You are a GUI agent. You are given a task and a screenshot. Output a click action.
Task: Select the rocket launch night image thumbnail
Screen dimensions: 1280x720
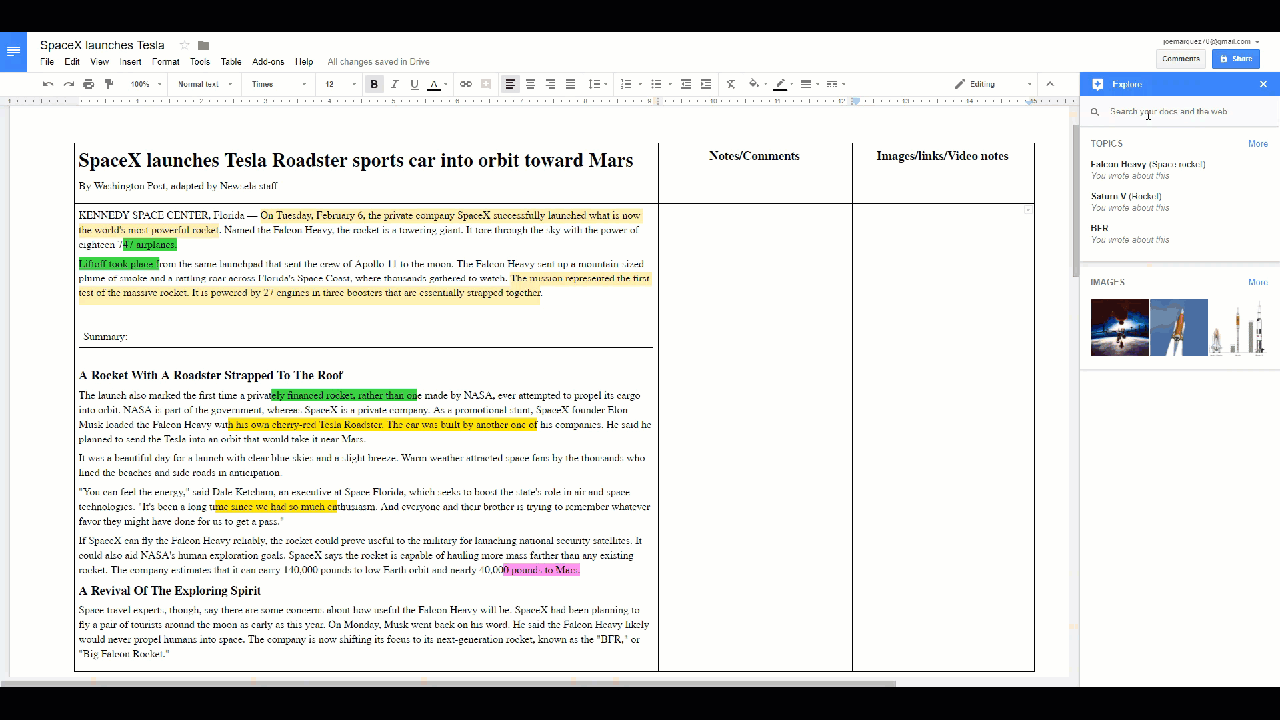pos(1120,327)
